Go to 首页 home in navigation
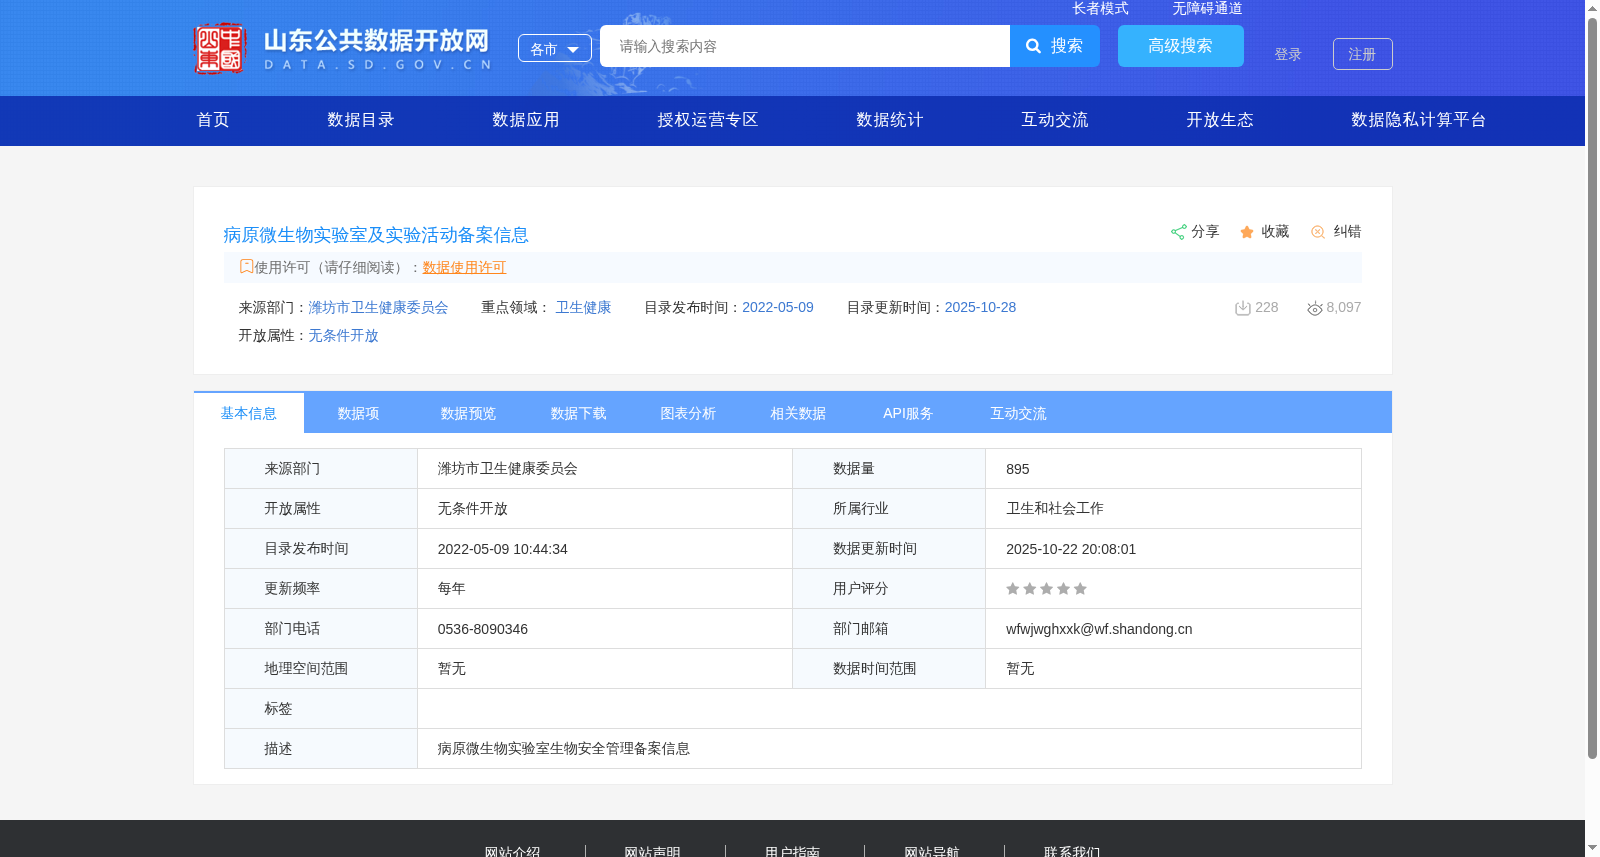This screenshot has height=857, width=1600. (x=213, y=120)
